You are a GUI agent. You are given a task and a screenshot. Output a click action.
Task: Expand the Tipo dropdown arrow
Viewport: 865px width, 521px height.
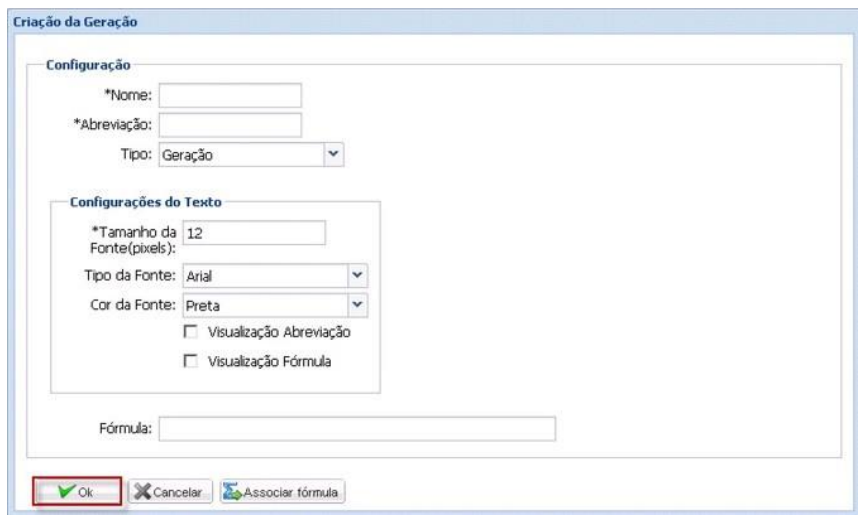tap(335, 155)
